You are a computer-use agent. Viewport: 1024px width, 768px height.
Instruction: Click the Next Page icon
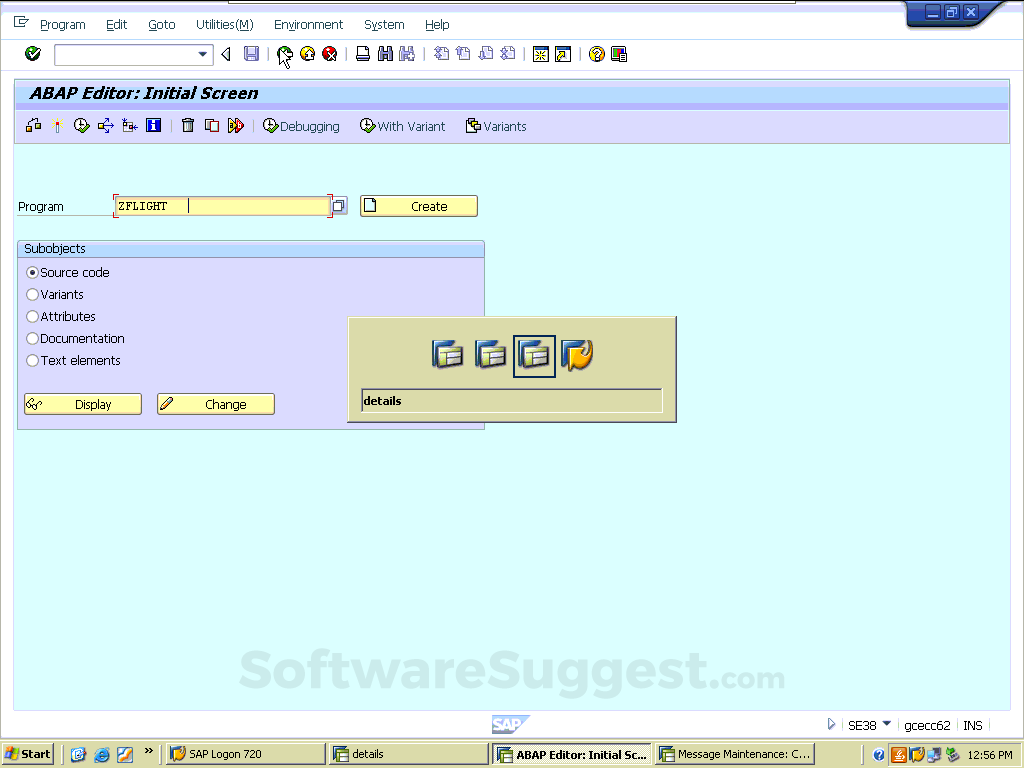(x=486, y=54)
